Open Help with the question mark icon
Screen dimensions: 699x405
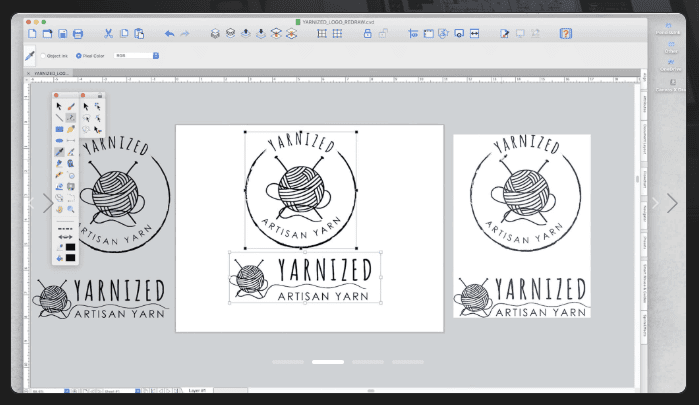566,34
